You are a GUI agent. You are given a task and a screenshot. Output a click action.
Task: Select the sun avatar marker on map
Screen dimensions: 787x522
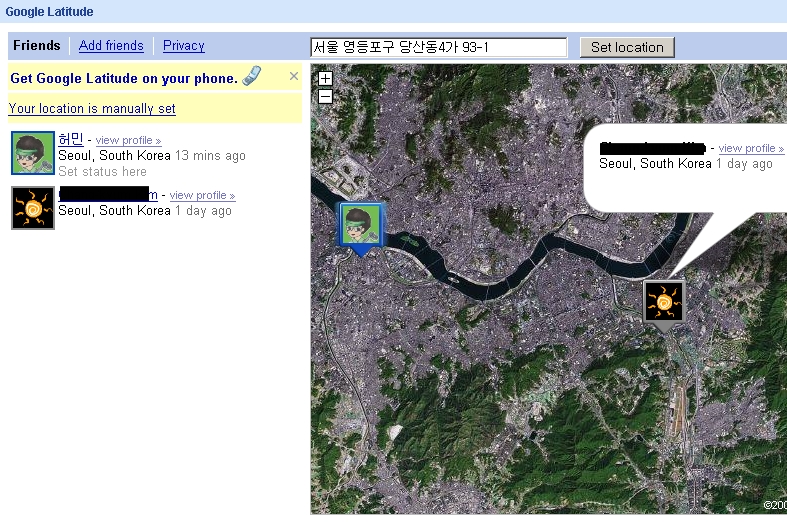tap(664, 305)
